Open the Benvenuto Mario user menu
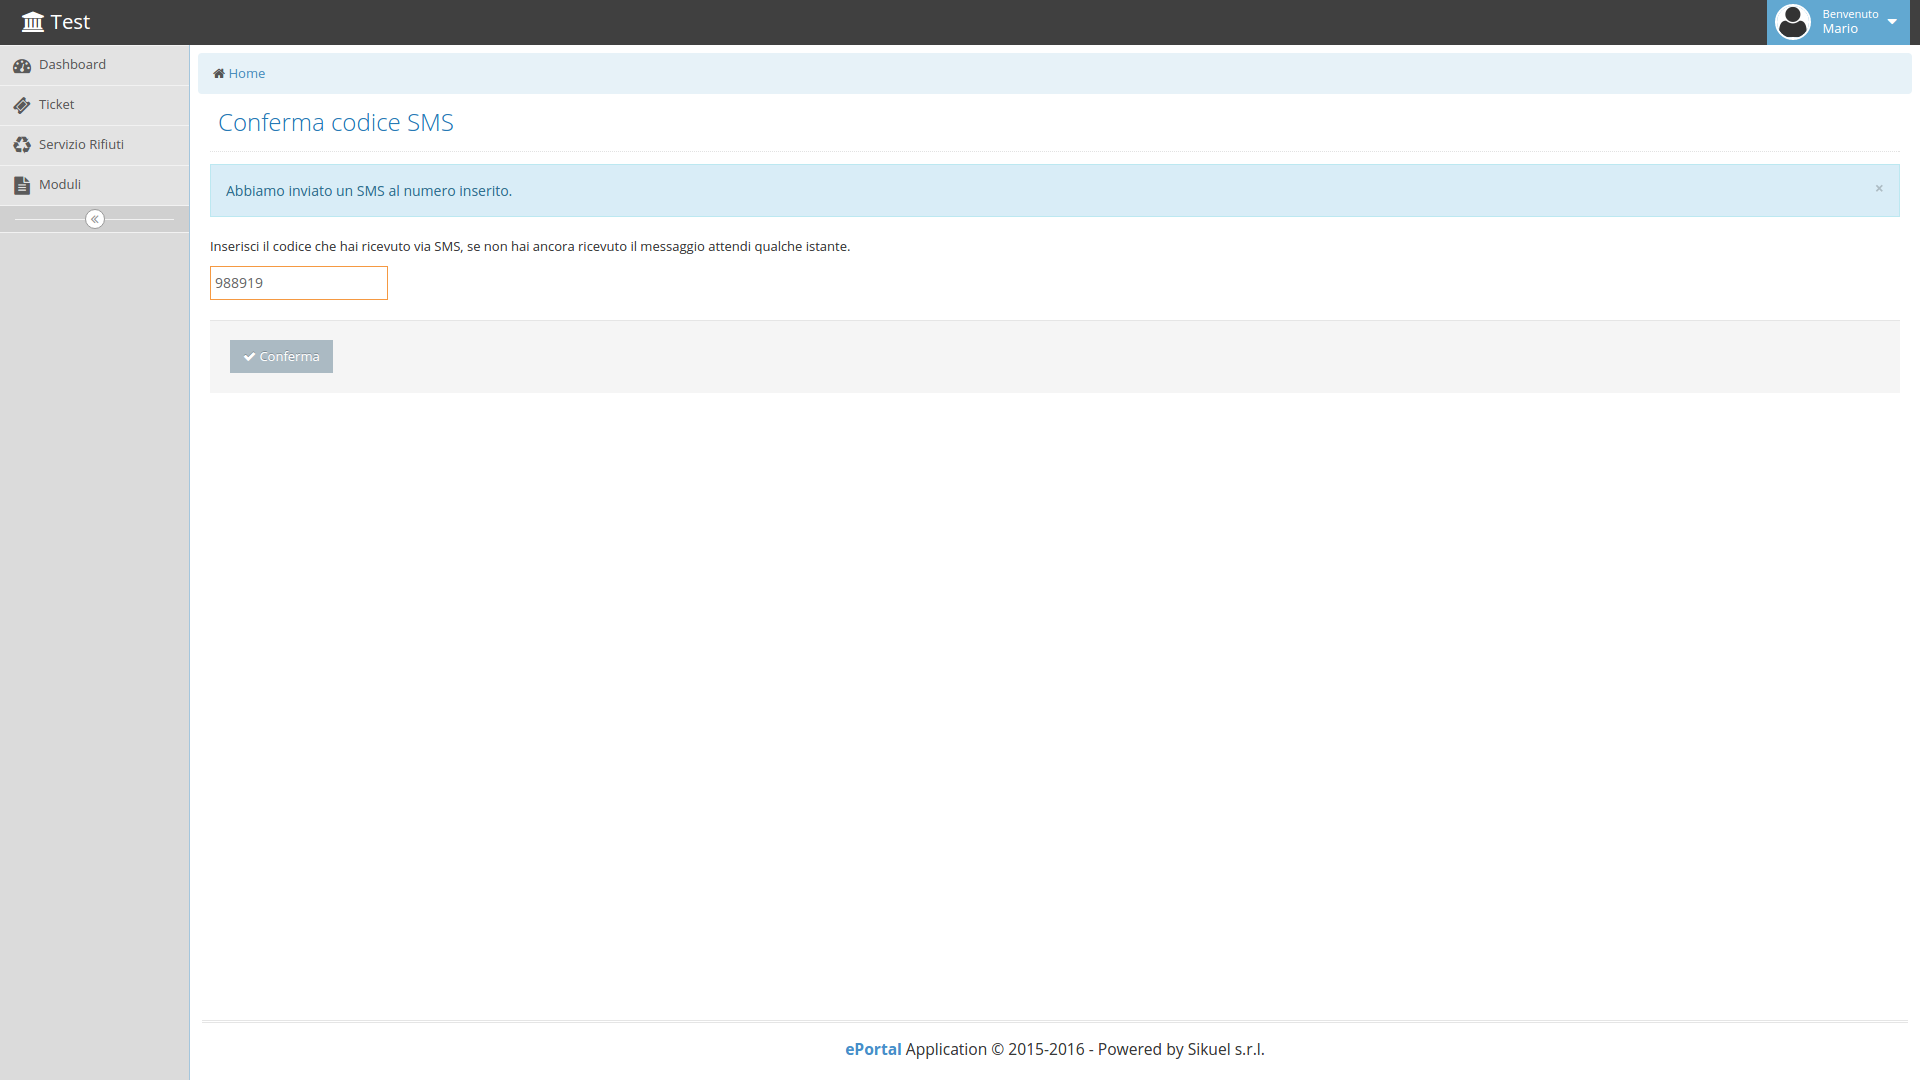The width and height of the screenshot is (1920, 1080). (1849, 22)
